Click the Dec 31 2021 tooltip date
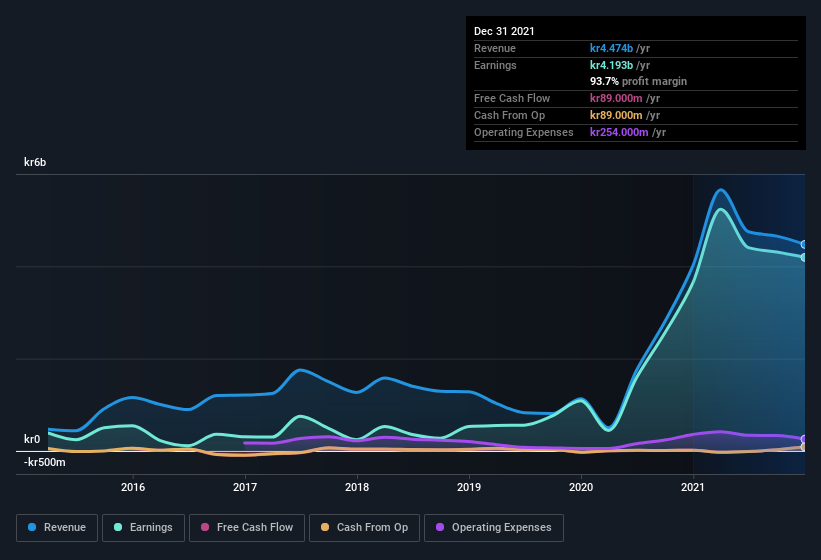The width and height of the screenshot is (821, 560). pyautogui.click(x=504, y=31)
